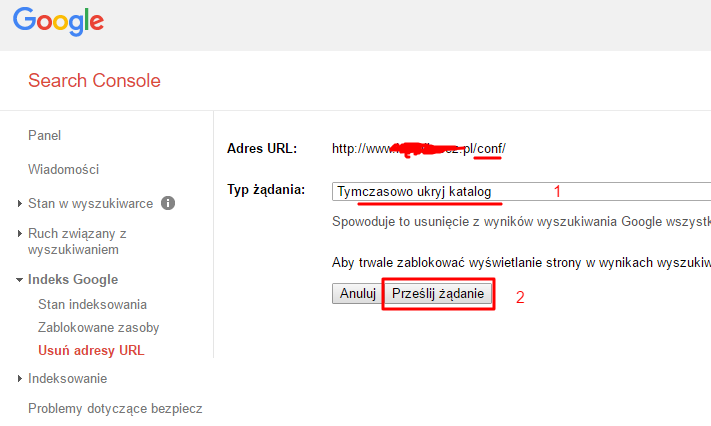Click the Adres URL: label
The image size is (711, 426).
[x=262, y=149]
